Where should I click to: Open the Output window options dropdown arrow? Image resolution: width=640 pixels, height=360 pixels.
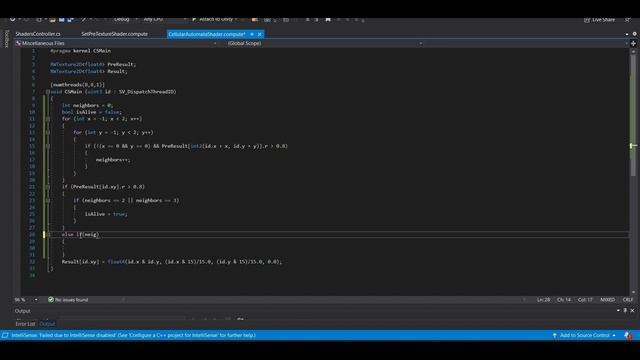click(618, 311)
